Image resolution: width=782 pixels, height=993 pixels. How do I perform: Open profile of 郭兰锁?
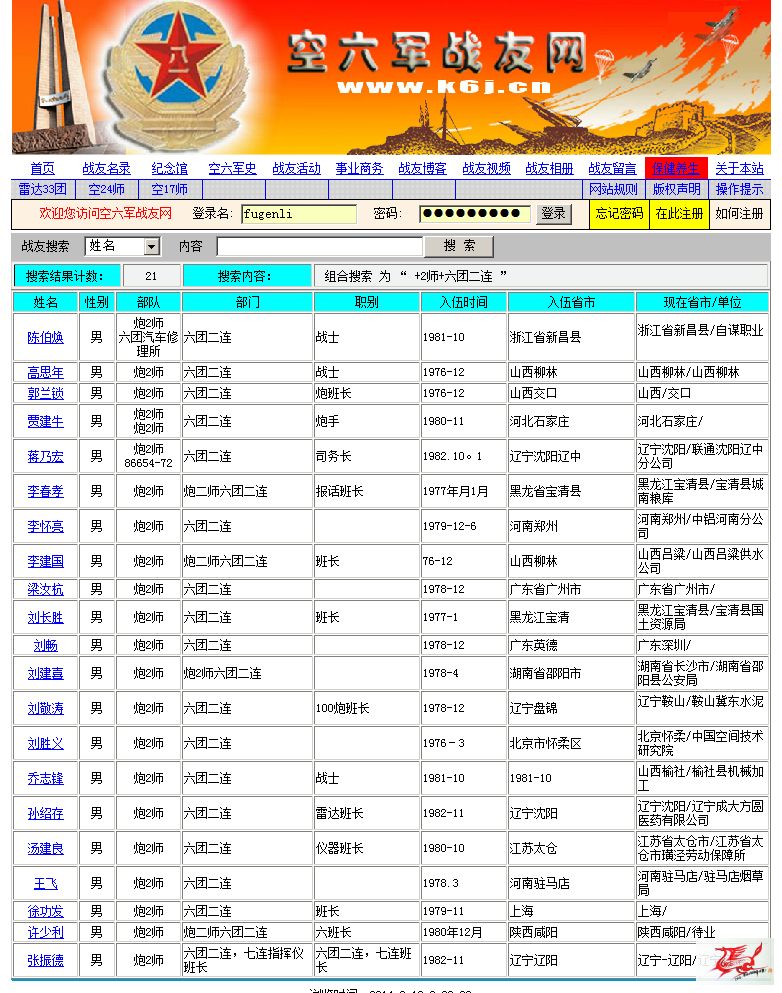(46, 393)
